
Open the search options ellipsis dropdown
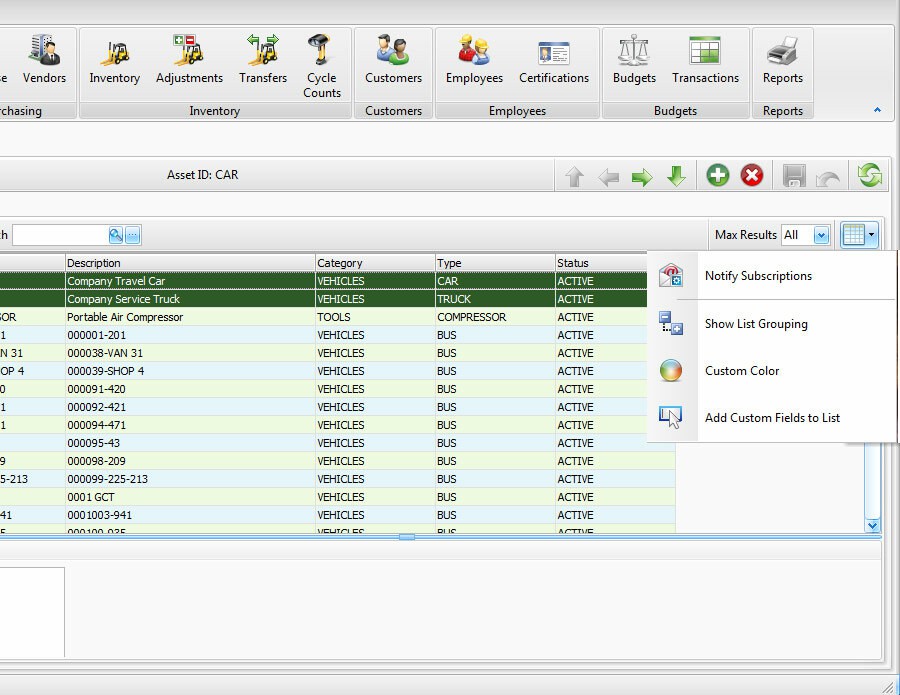coord(132,234)
